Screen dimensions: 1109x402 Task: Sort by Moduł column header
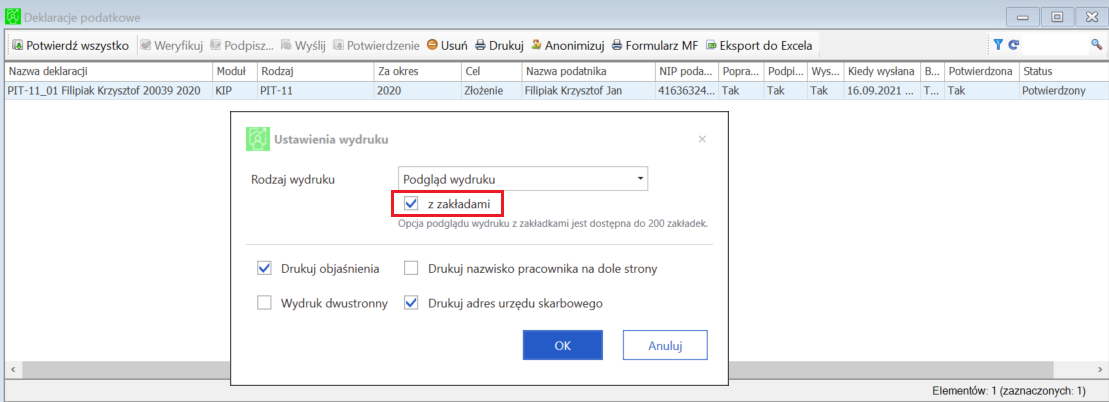233,71
